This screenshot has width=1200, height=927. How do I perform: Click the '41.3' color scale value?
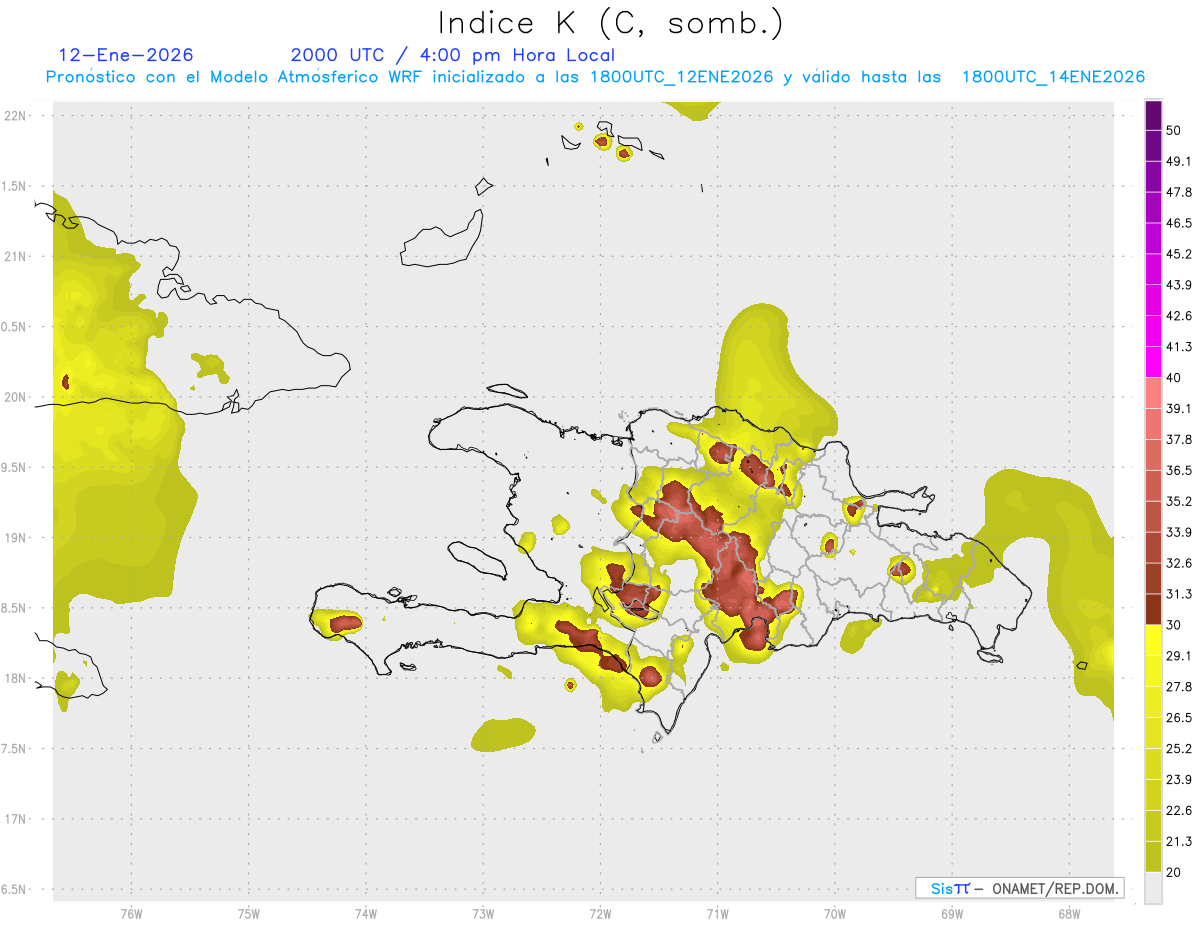(x=1179, y=347)
